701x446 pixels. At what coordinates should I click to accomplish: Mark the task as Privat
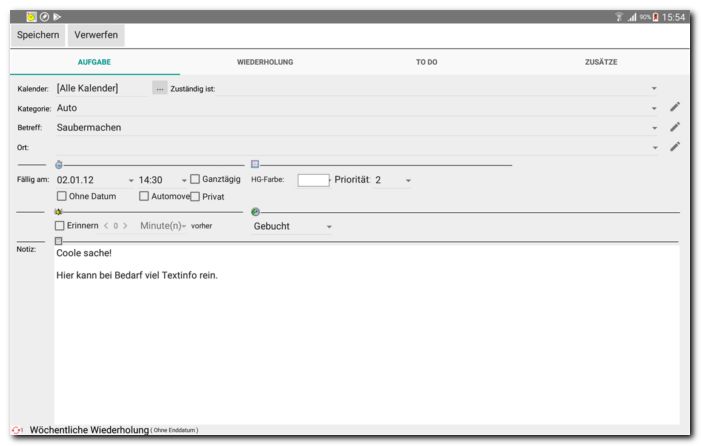click(195, 196)
